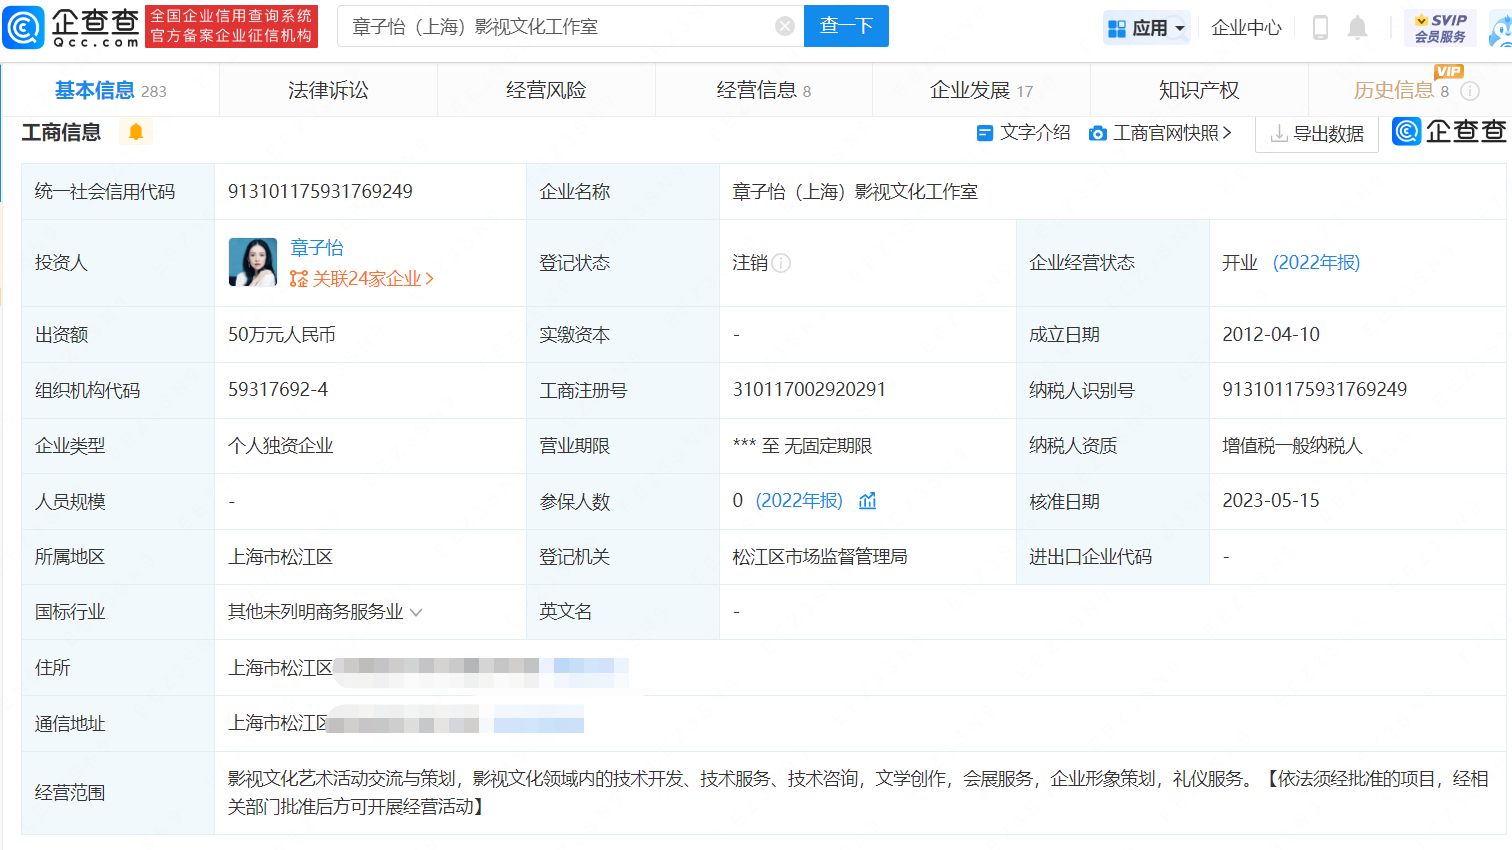Expand the 其他未列明商务服务业 industry chevron
Image resolution: width=1512 pixels, height=850 pixels.
click(x=416, y=612)
